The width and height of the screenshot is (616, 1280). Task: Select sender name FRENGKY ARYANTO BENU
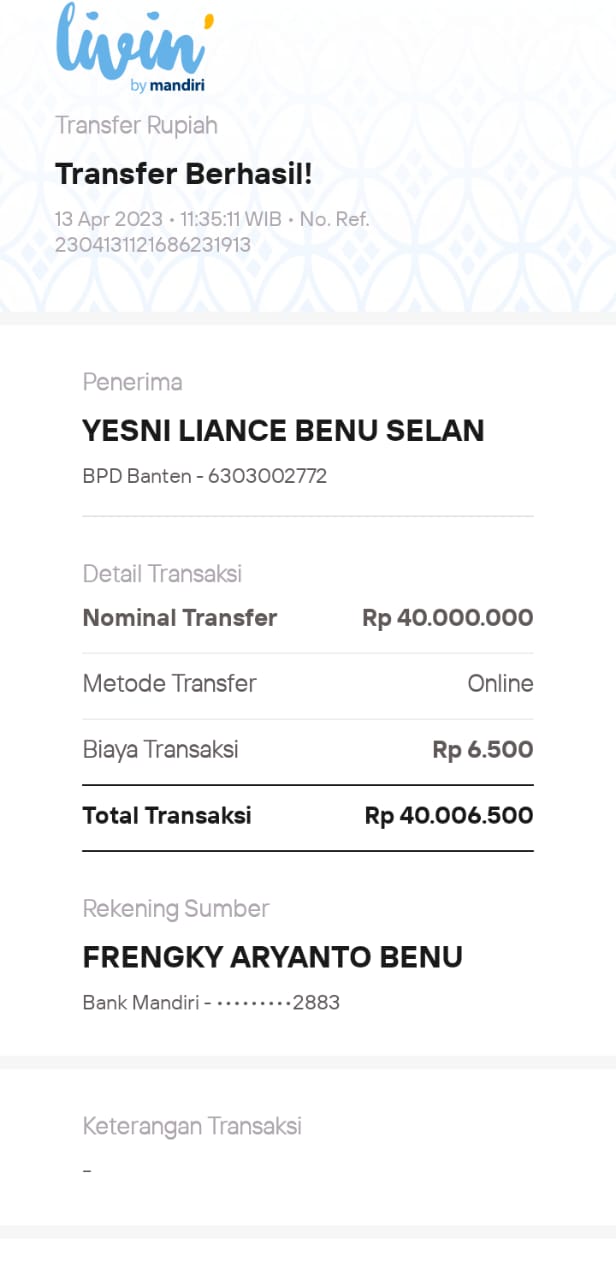(272, 957)
